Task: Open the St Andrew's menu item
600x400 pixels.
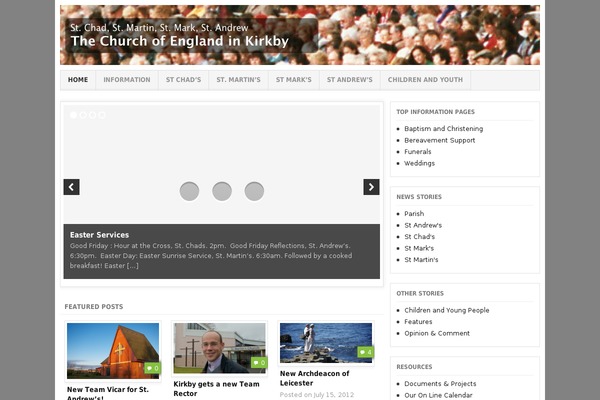Action: point(349,80)
